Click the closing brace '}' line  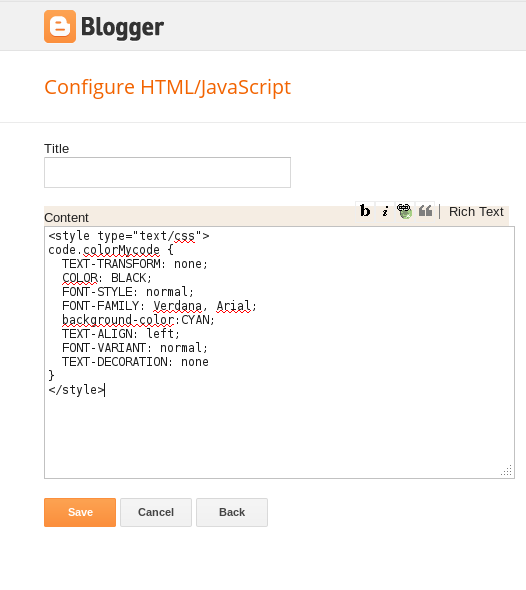coord(52,376)
